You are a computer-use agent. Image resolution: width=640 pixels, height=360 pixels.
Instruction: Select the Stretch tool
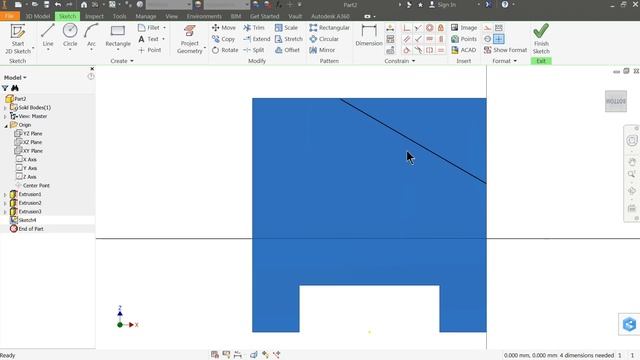pos(289,39)
